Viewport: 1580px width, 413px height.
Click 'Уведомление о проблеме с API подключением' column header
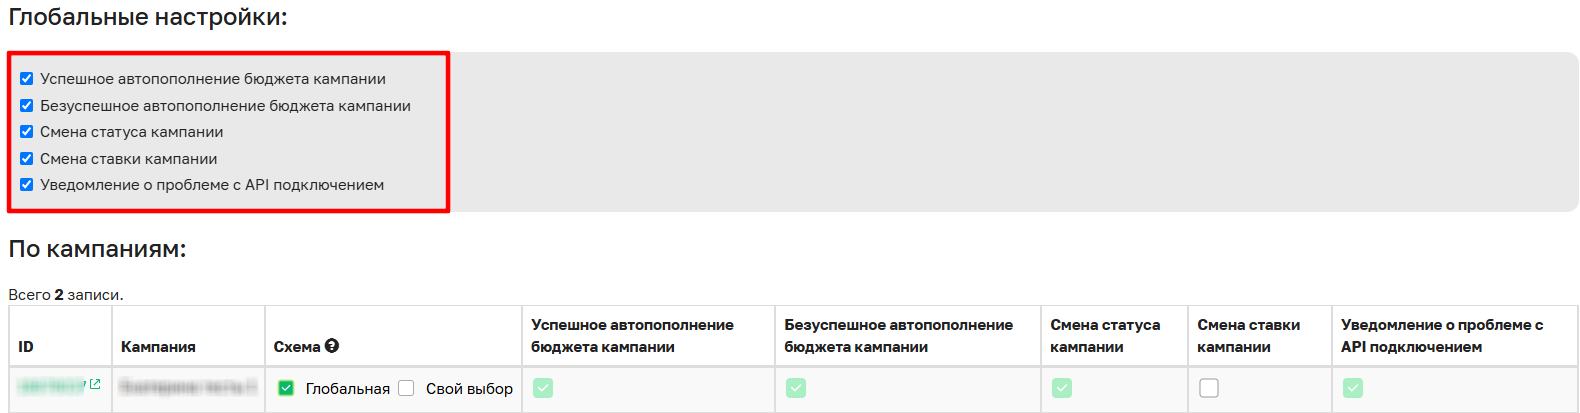1442,336
